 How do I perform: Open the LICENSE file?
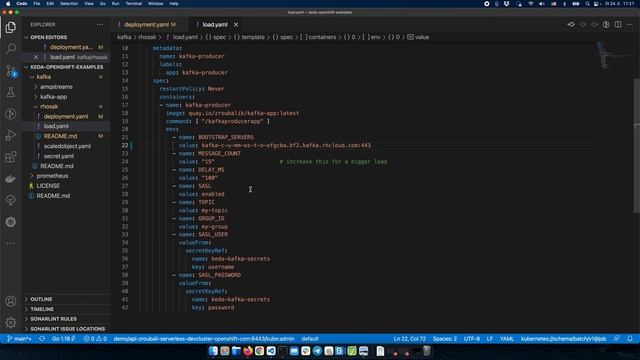point(48,186)
